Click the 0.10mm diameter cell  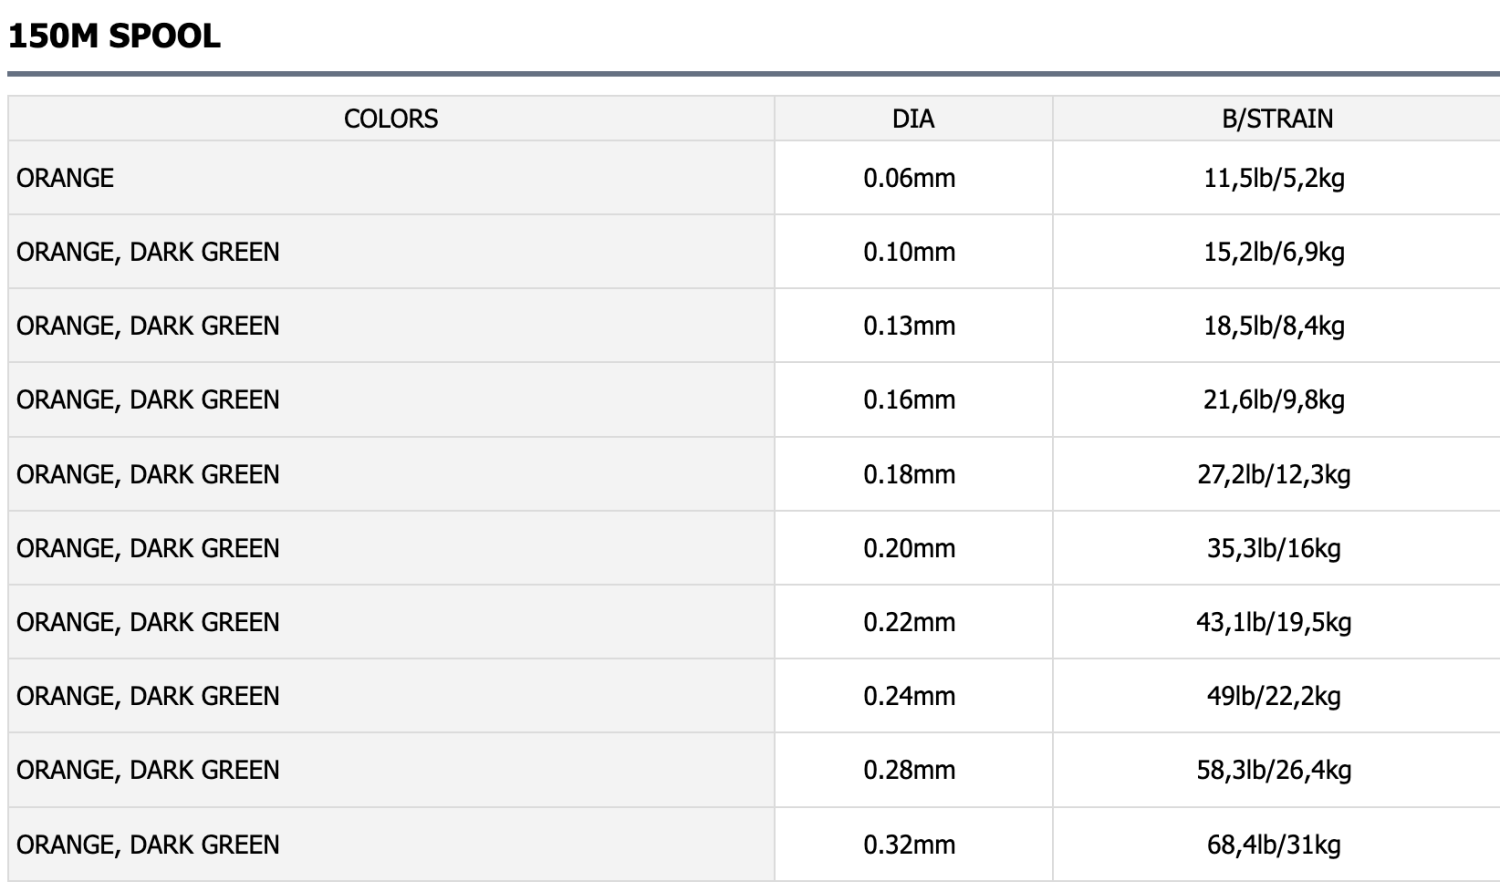(909, 252)
